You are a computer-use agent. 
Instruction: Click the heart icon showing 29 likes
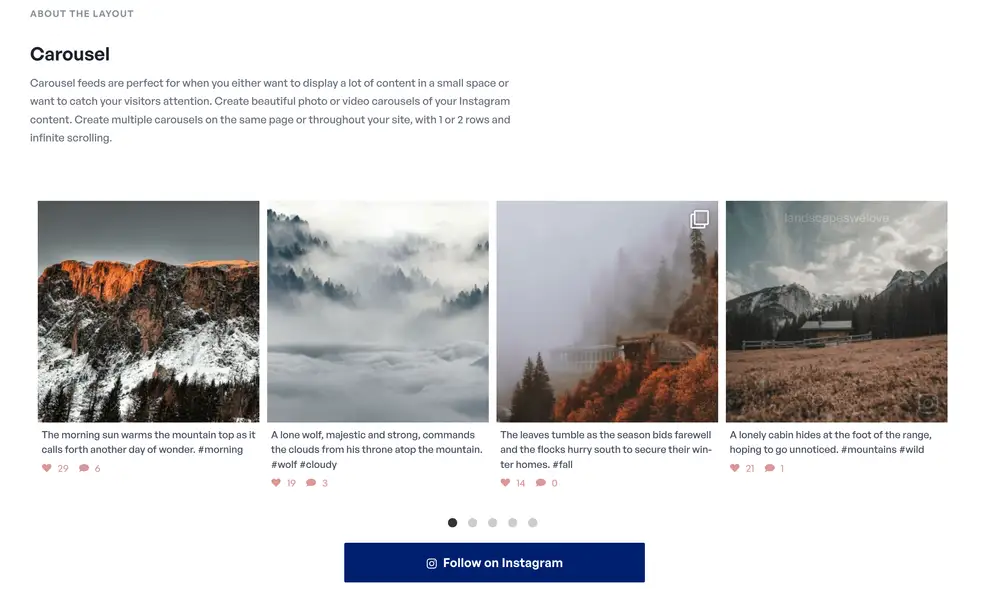pos(46,468)
